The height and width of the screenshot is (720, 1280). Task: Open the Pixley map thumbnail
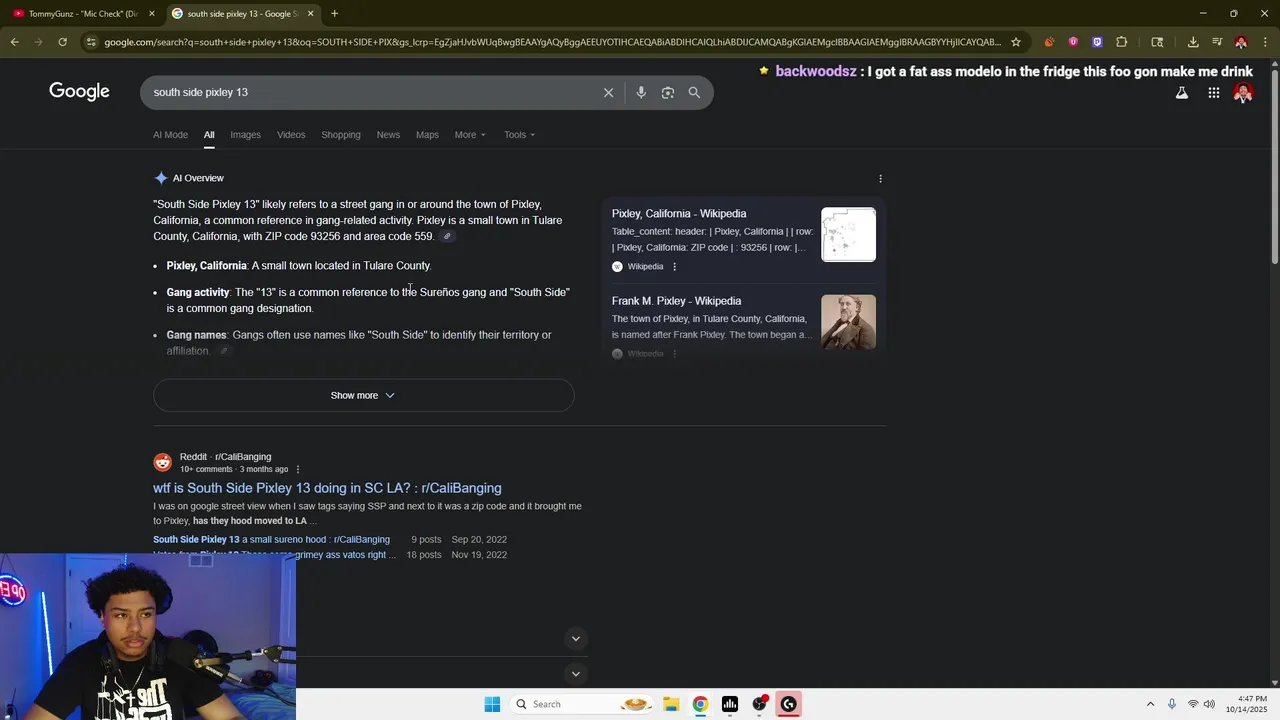pos(848,235)
